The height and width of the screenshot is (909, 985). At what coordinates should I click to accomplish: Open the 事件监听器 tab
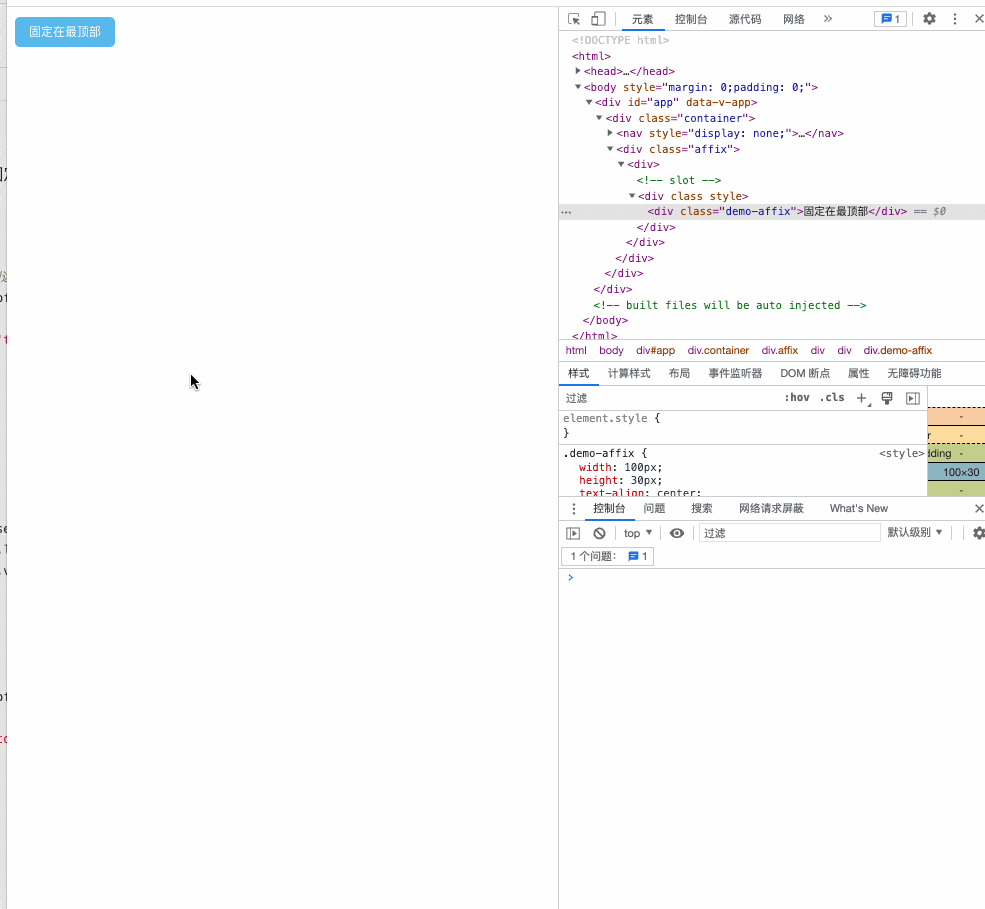point(735,373)
